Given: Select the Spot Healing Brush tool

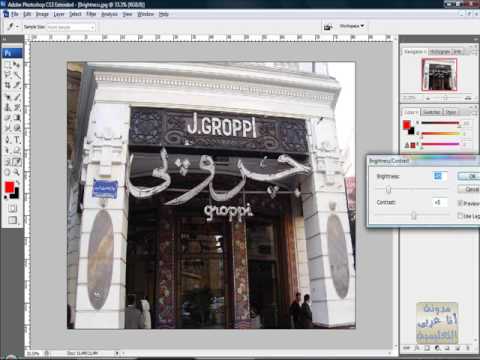Looking at the screenshot, I should click(x=8, y=97).
